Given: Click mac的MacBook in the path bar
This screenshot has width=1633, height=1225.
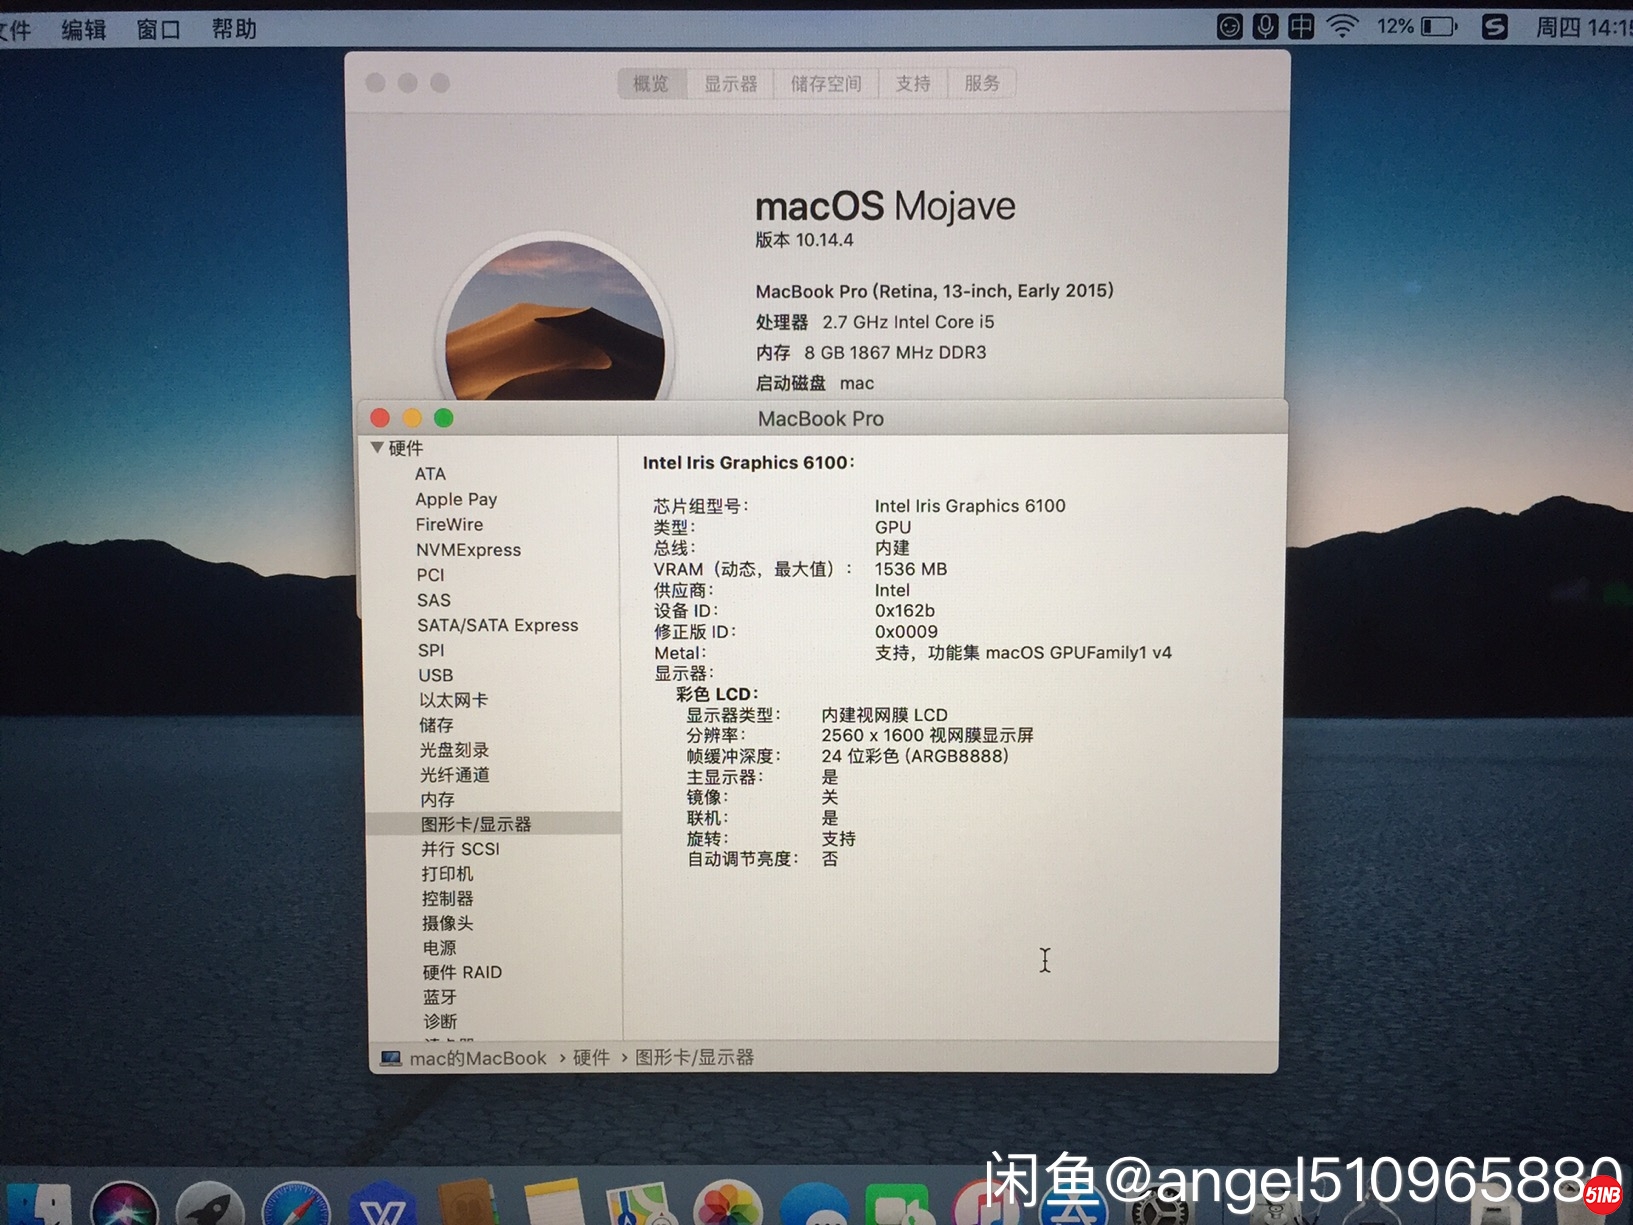Looking at the screenshot, I should click(478, 1058).
